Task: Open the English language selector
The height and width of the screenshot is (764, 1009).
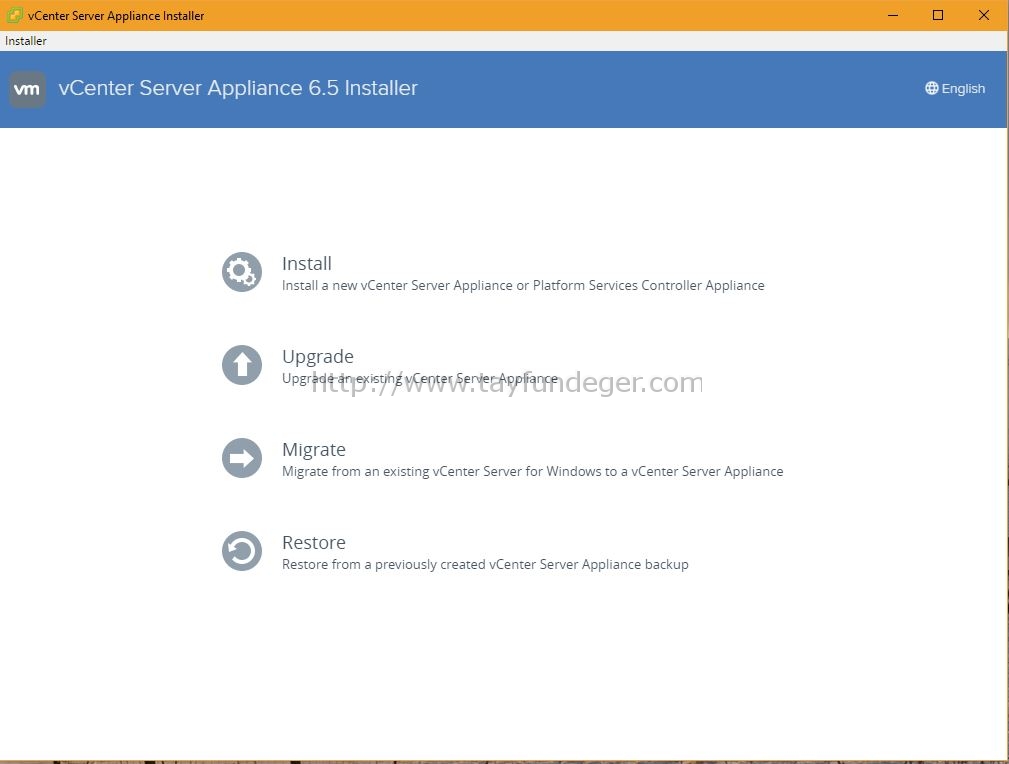Action: 955,88
